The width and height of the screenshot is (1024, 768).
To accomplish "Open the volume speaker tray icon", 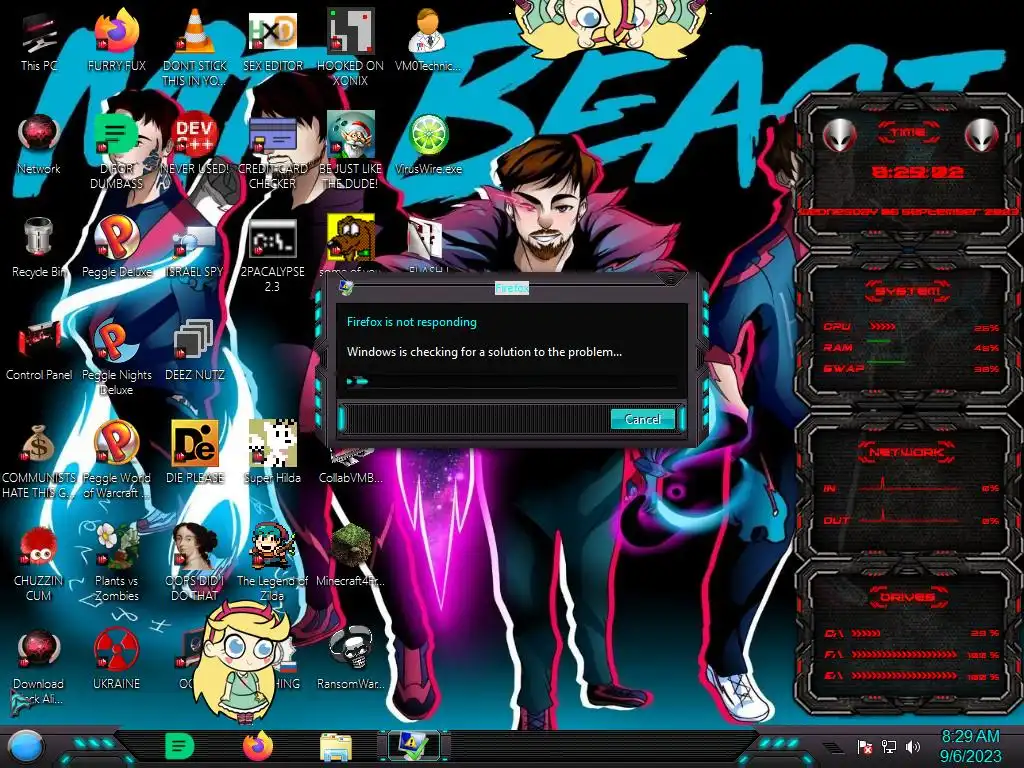I will pos(913,747).
